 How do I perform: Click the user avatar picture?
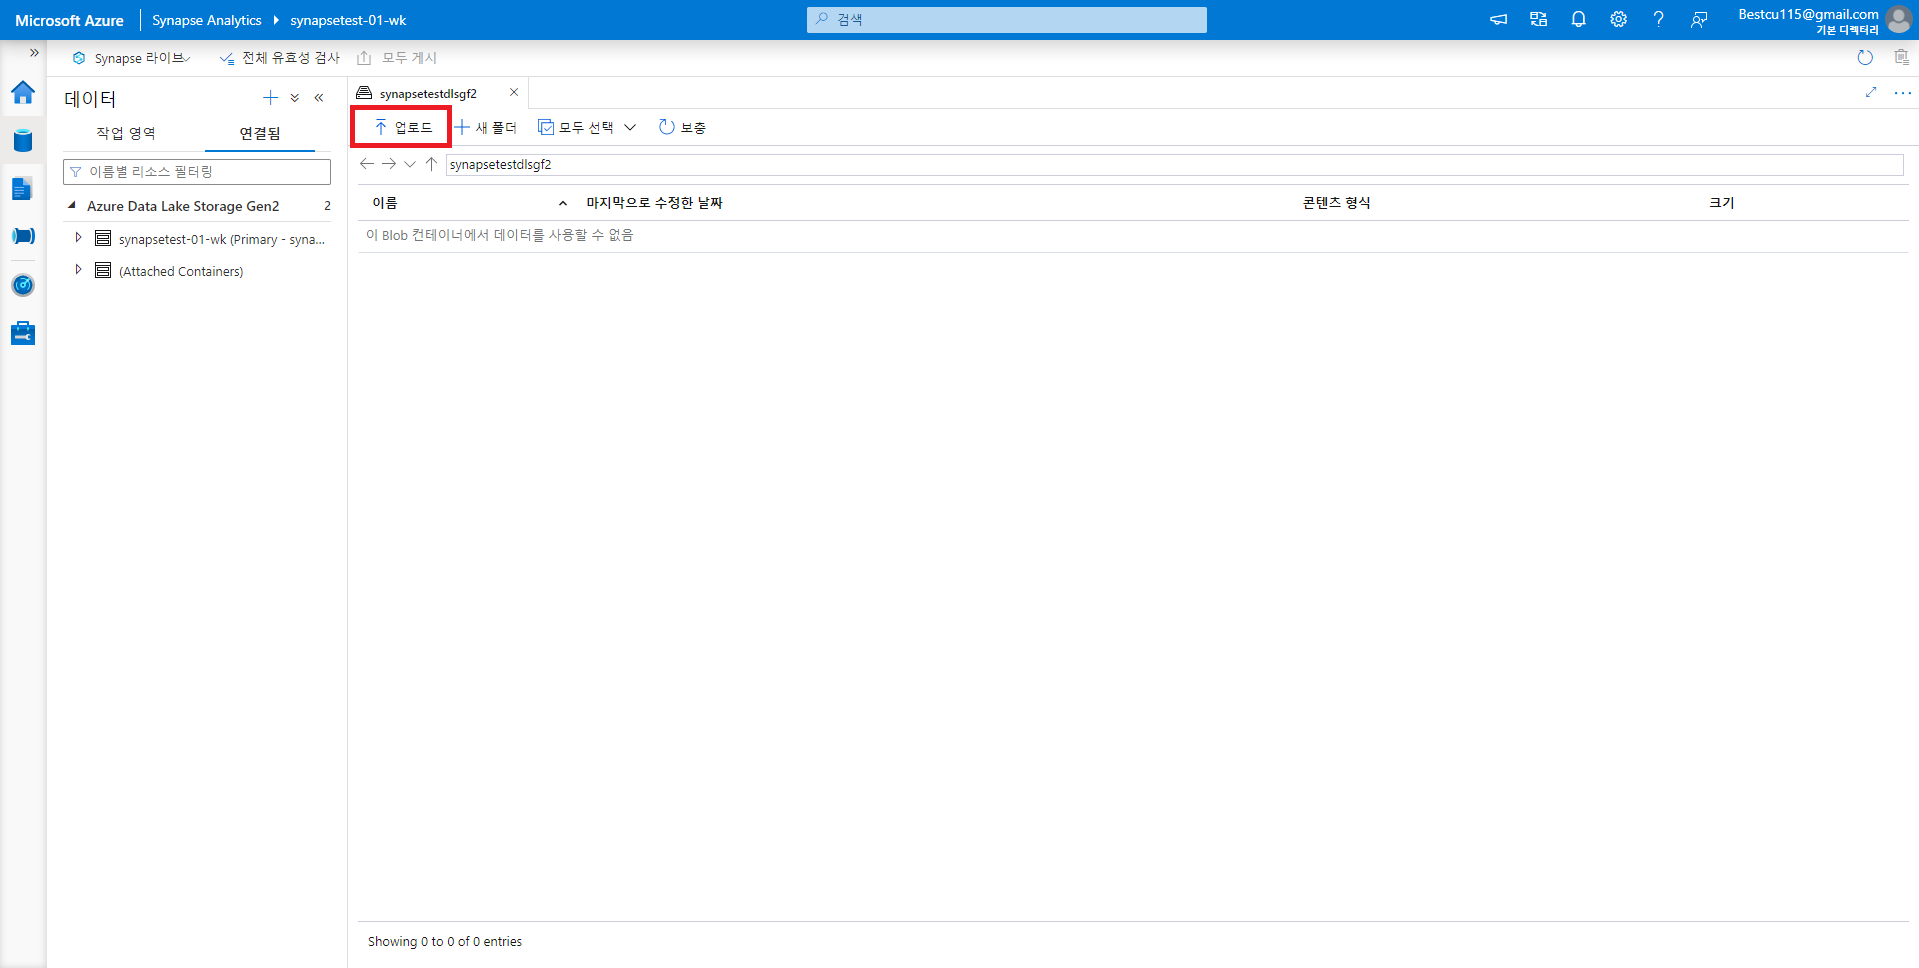(1898, 20)
